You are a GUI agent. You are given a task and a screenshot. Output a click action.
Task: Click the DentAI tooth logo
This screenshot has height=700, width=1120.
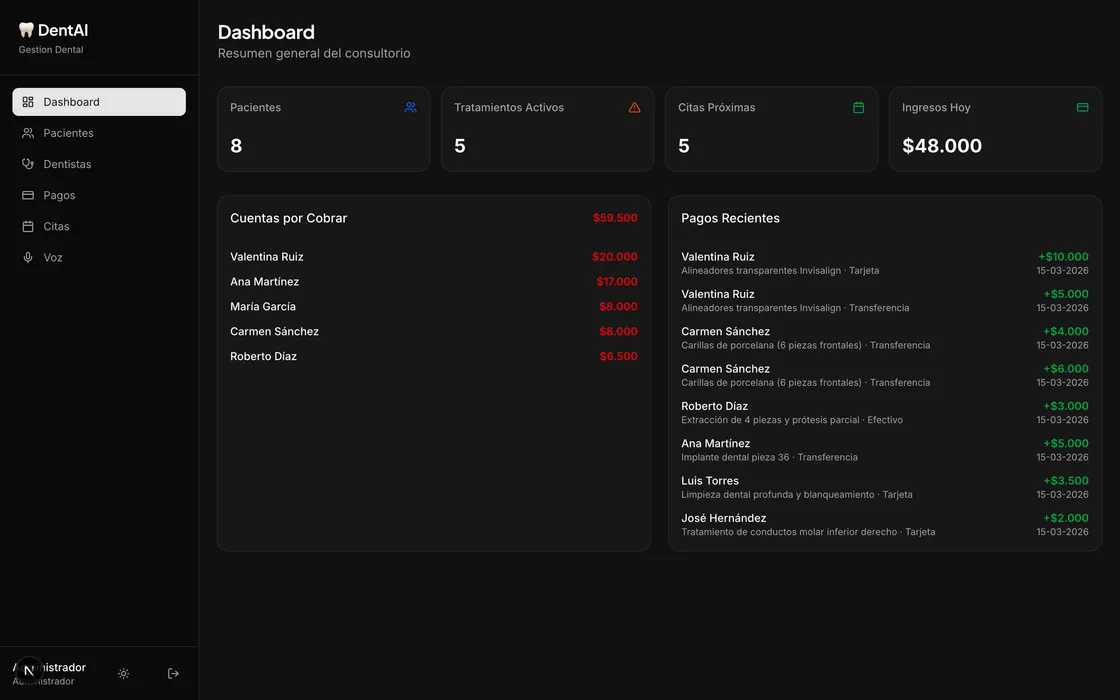pos(27,30)
